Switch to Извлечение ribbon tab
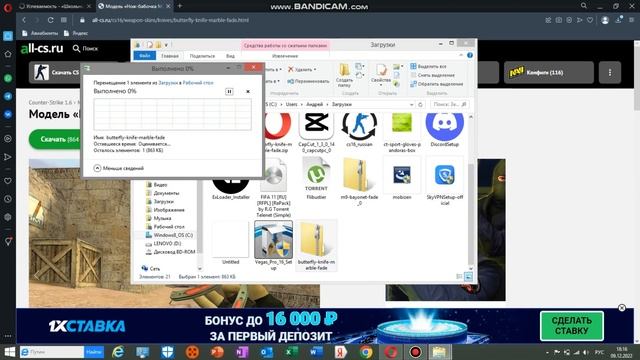 coord(285,56)
